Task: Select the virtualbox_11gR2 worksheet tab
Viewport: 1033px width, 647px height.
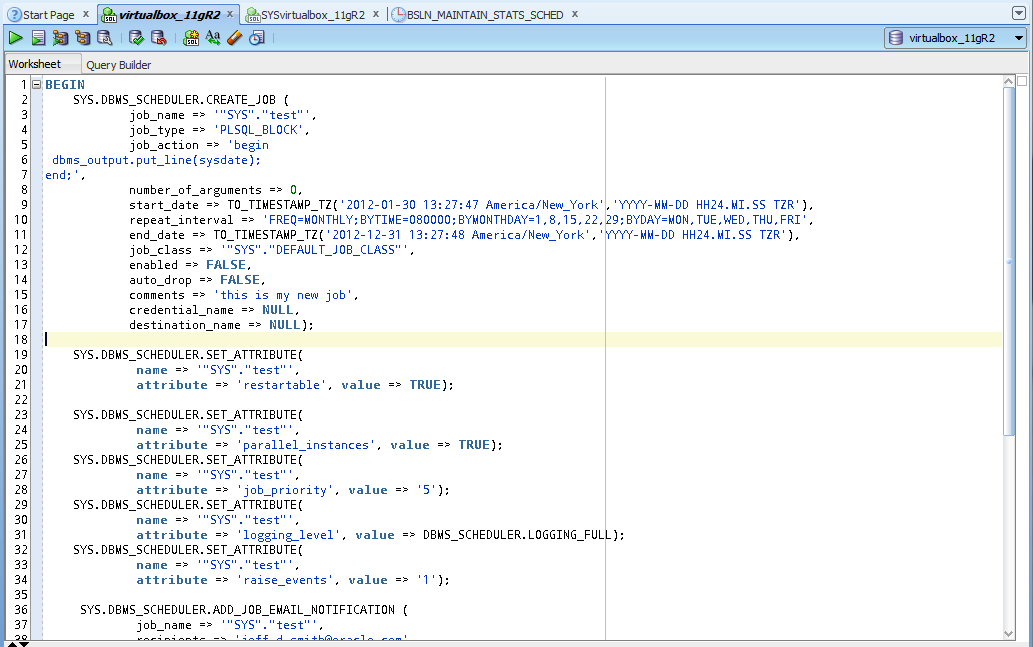Action: (x=169, y=14)
